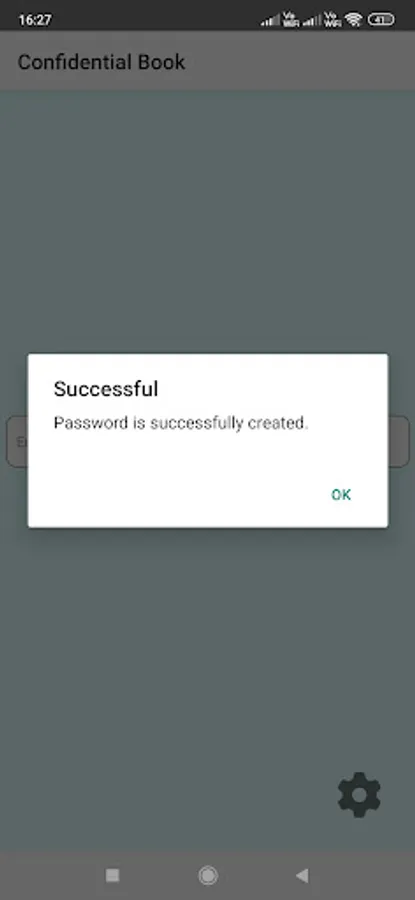Tap the circular home navigation button
The image size is (415, 900).
208,875
